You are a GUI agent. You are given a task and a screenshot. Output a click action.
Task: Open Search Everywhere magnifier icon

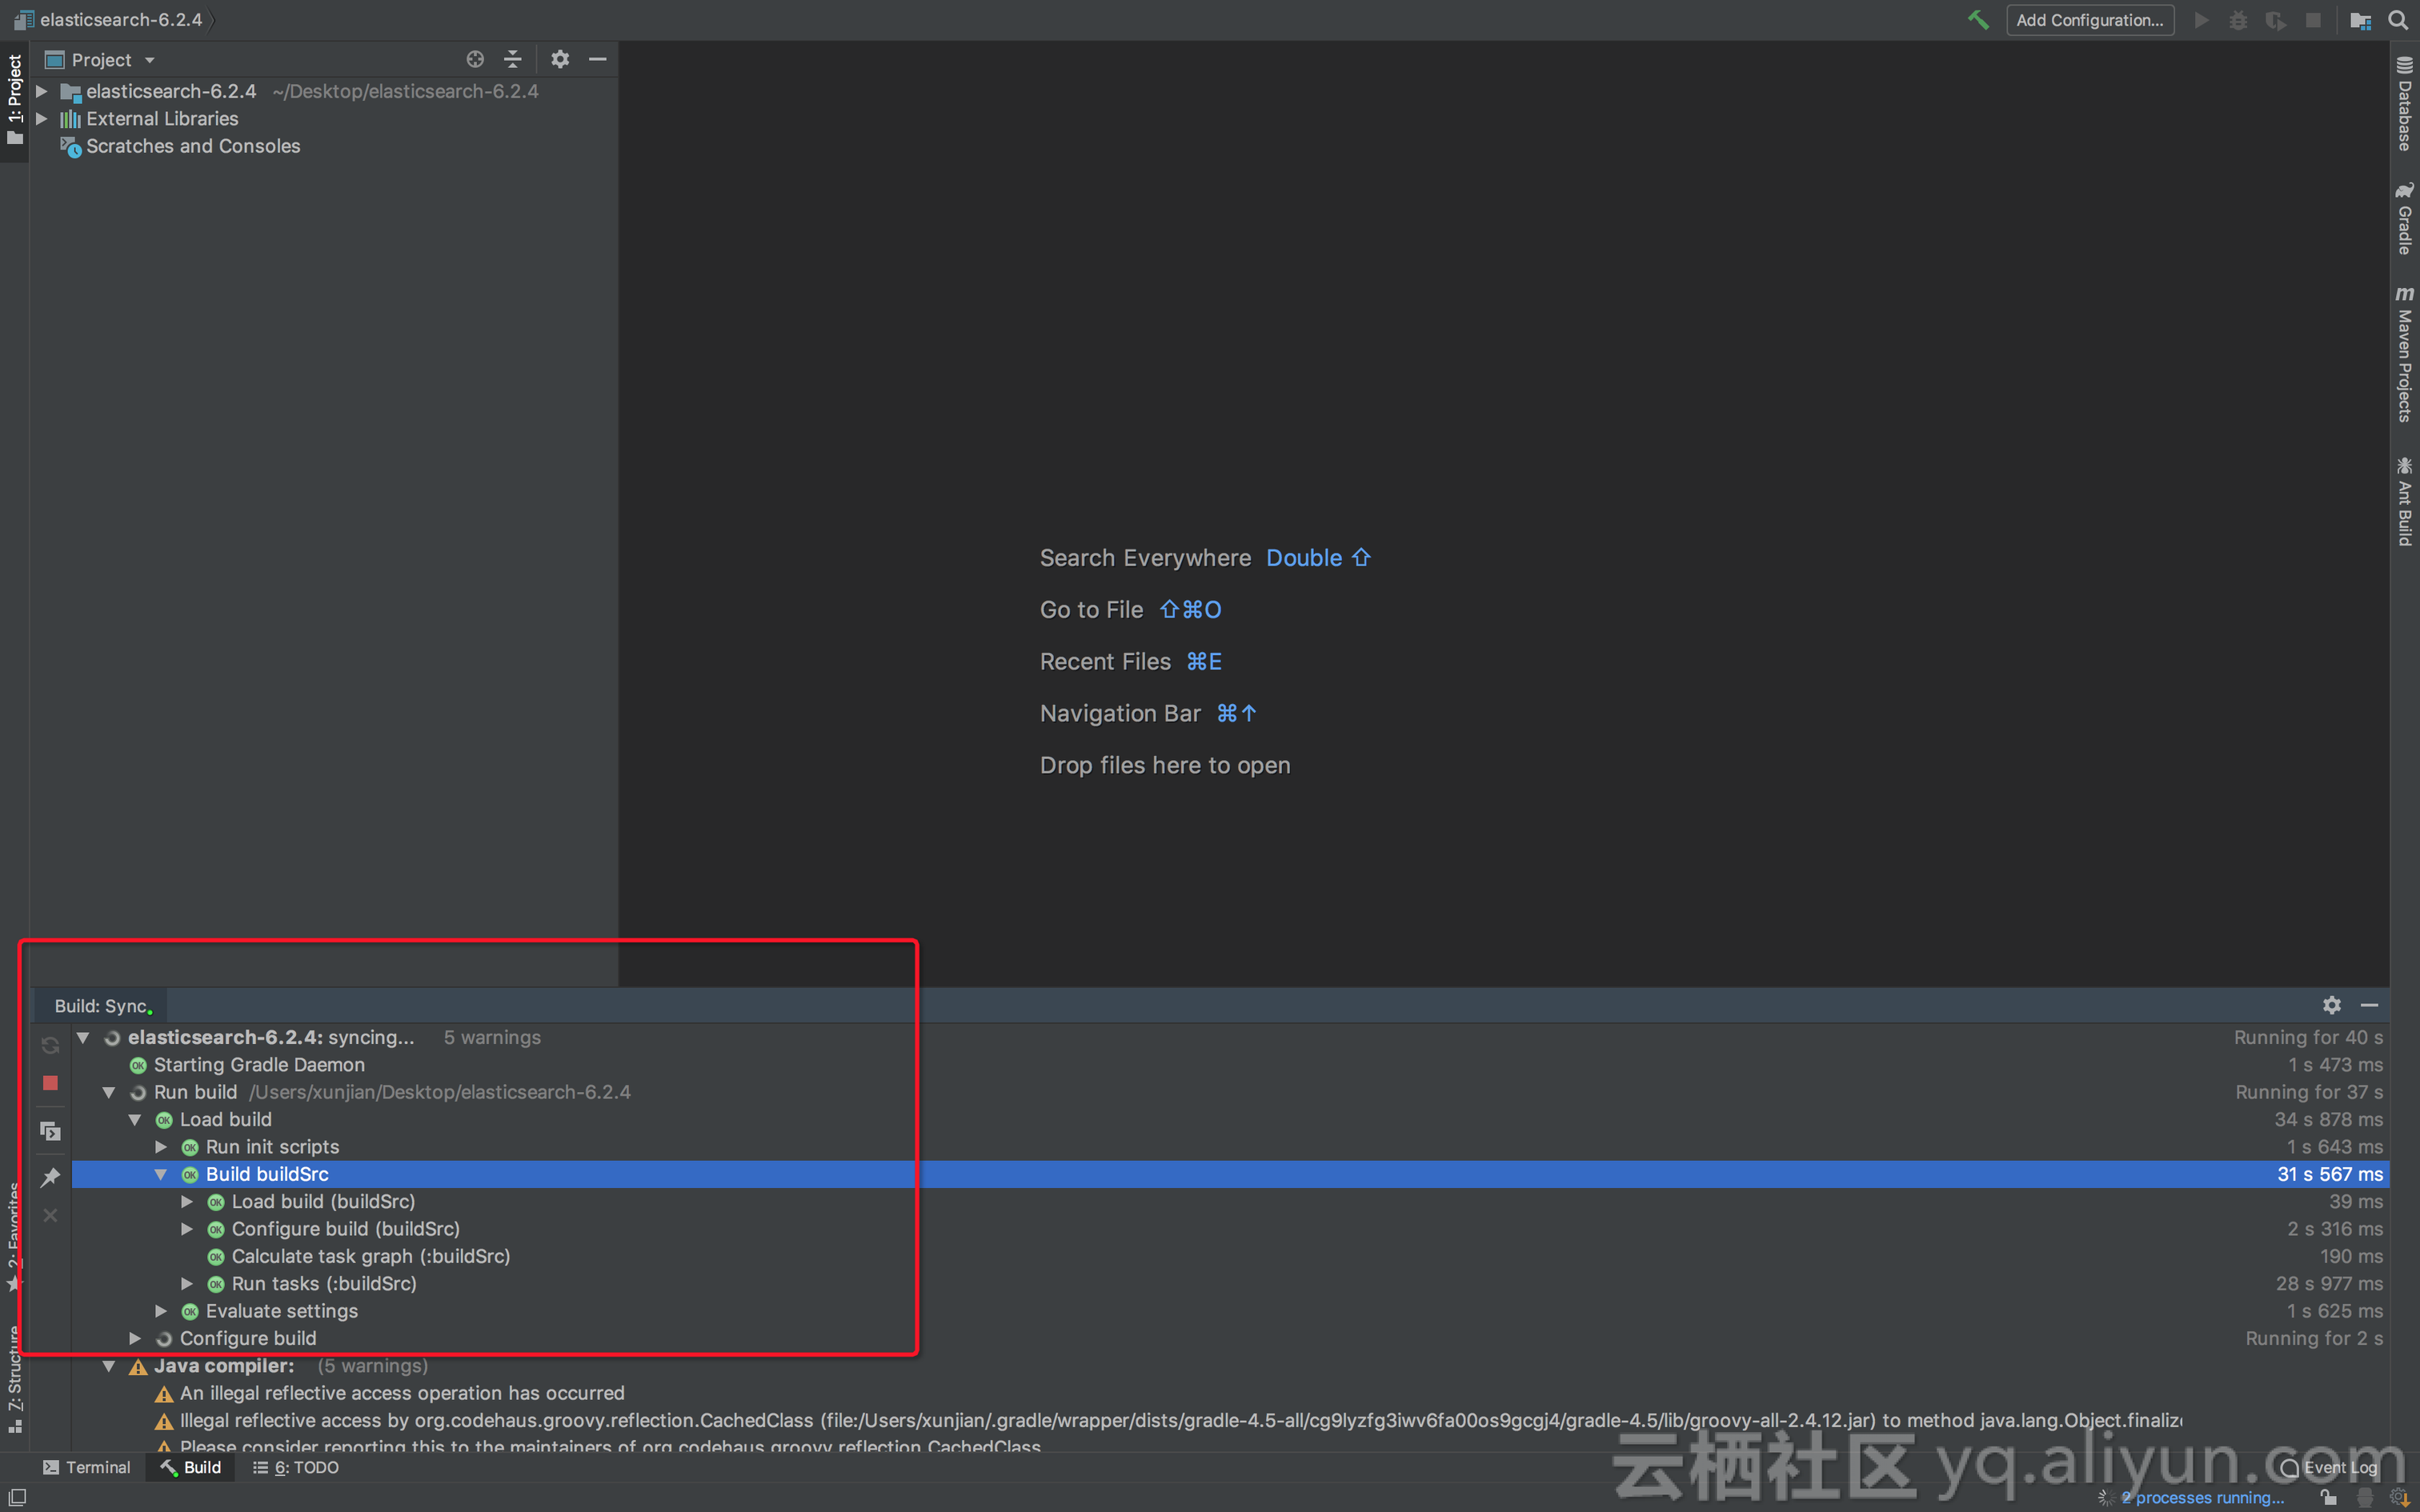coord(2398,20)
